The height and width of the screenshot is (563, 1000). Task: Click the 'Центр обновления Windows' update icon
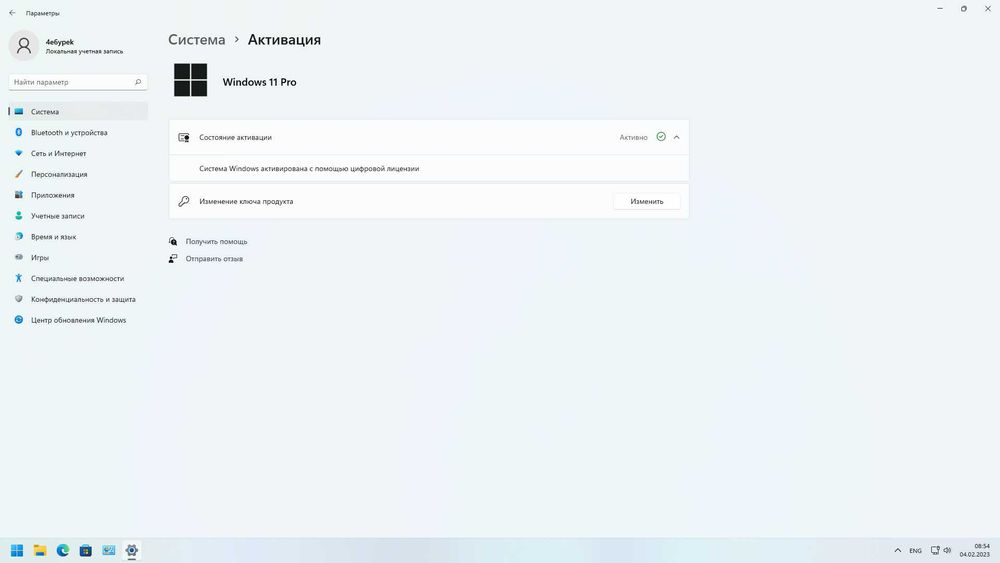click(18, 320)
